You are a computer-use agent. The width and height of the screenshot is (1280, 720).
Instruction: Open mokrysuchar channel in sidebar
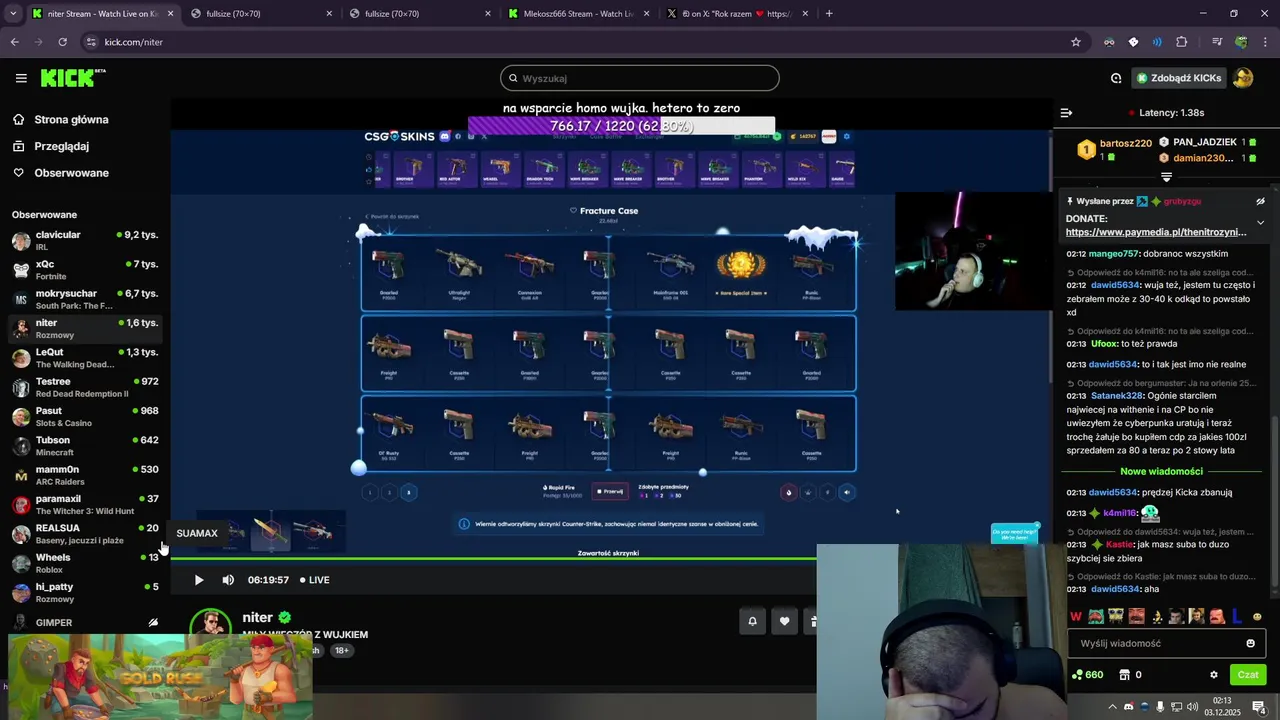85,299
